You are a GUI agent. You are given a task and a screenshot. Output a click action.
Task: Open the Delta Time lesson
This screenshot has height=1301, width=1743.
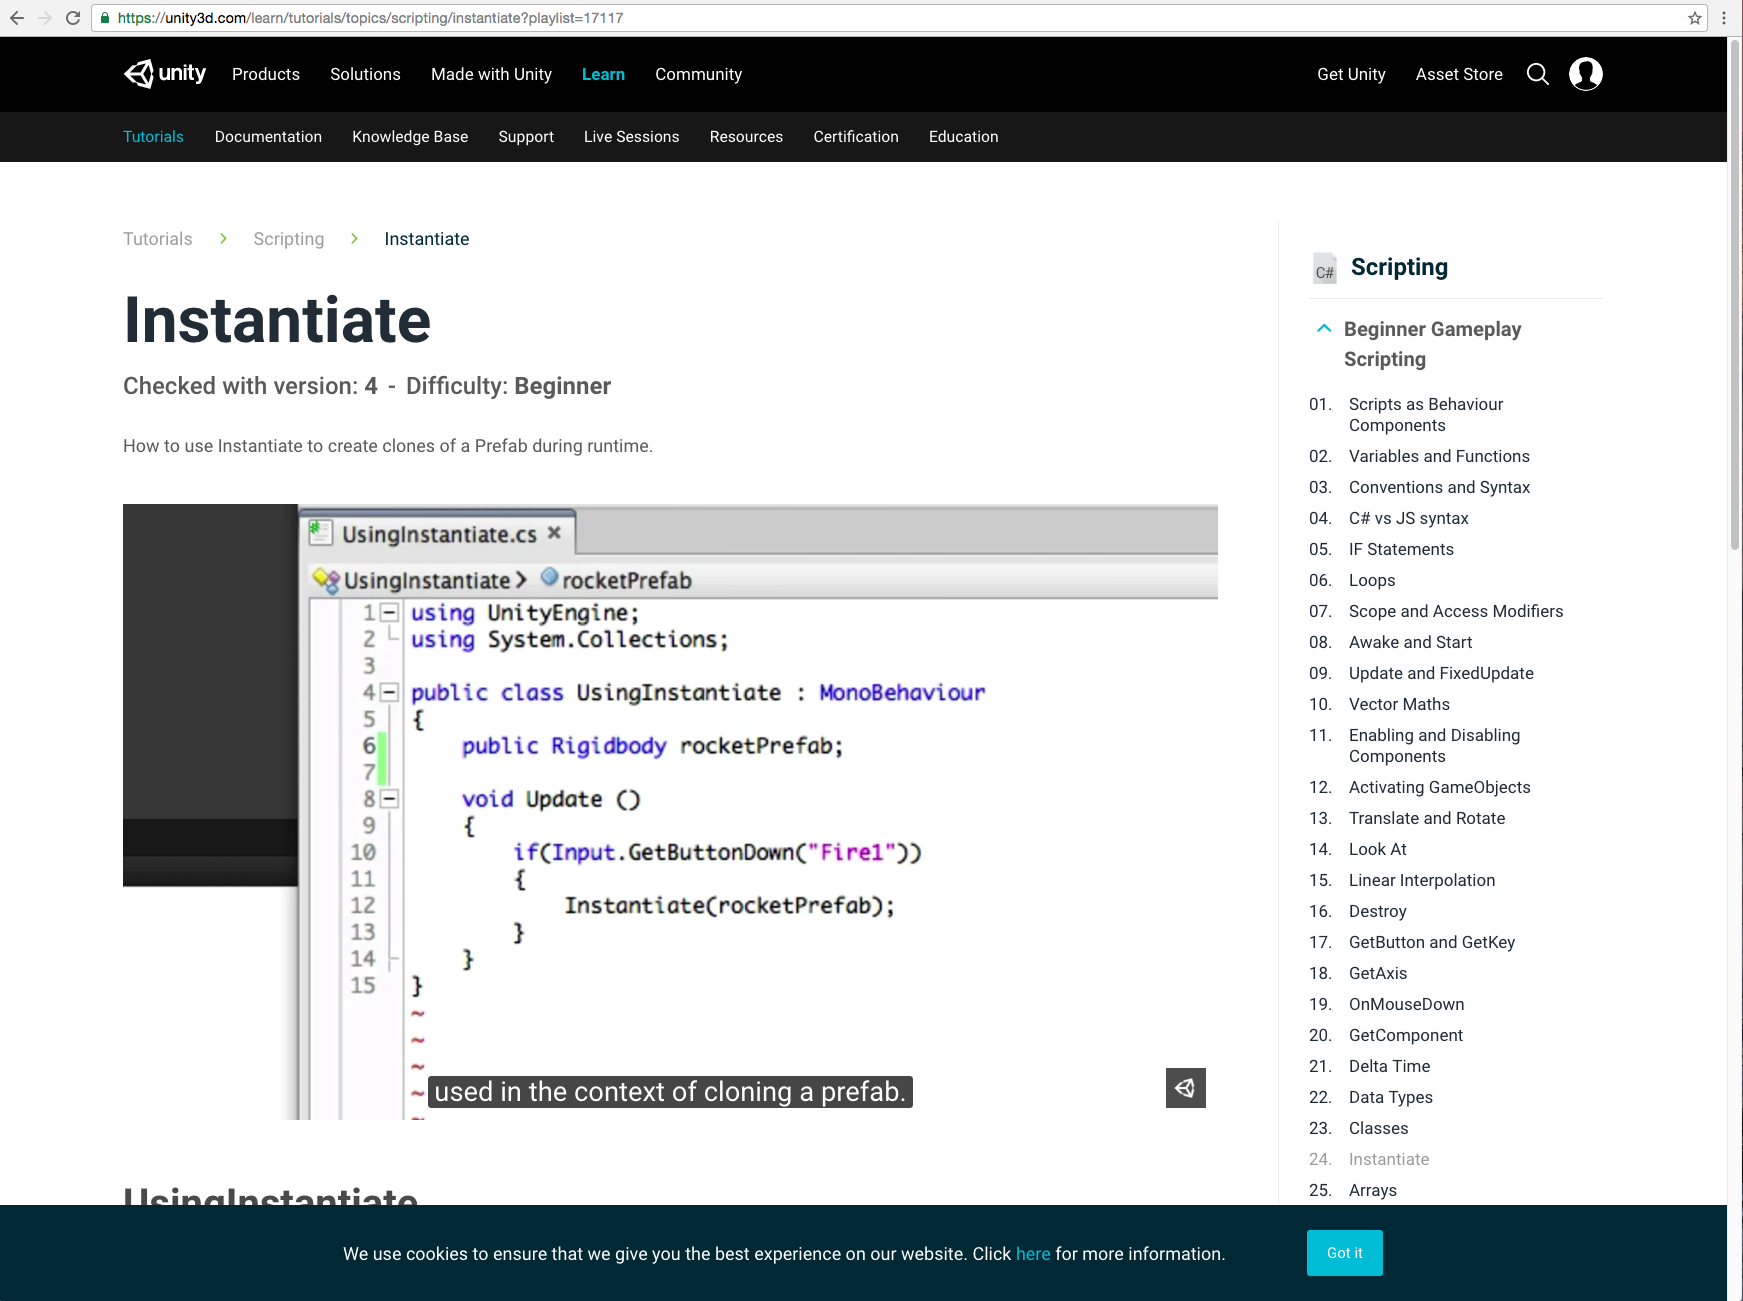[x=1389, y=1066]
